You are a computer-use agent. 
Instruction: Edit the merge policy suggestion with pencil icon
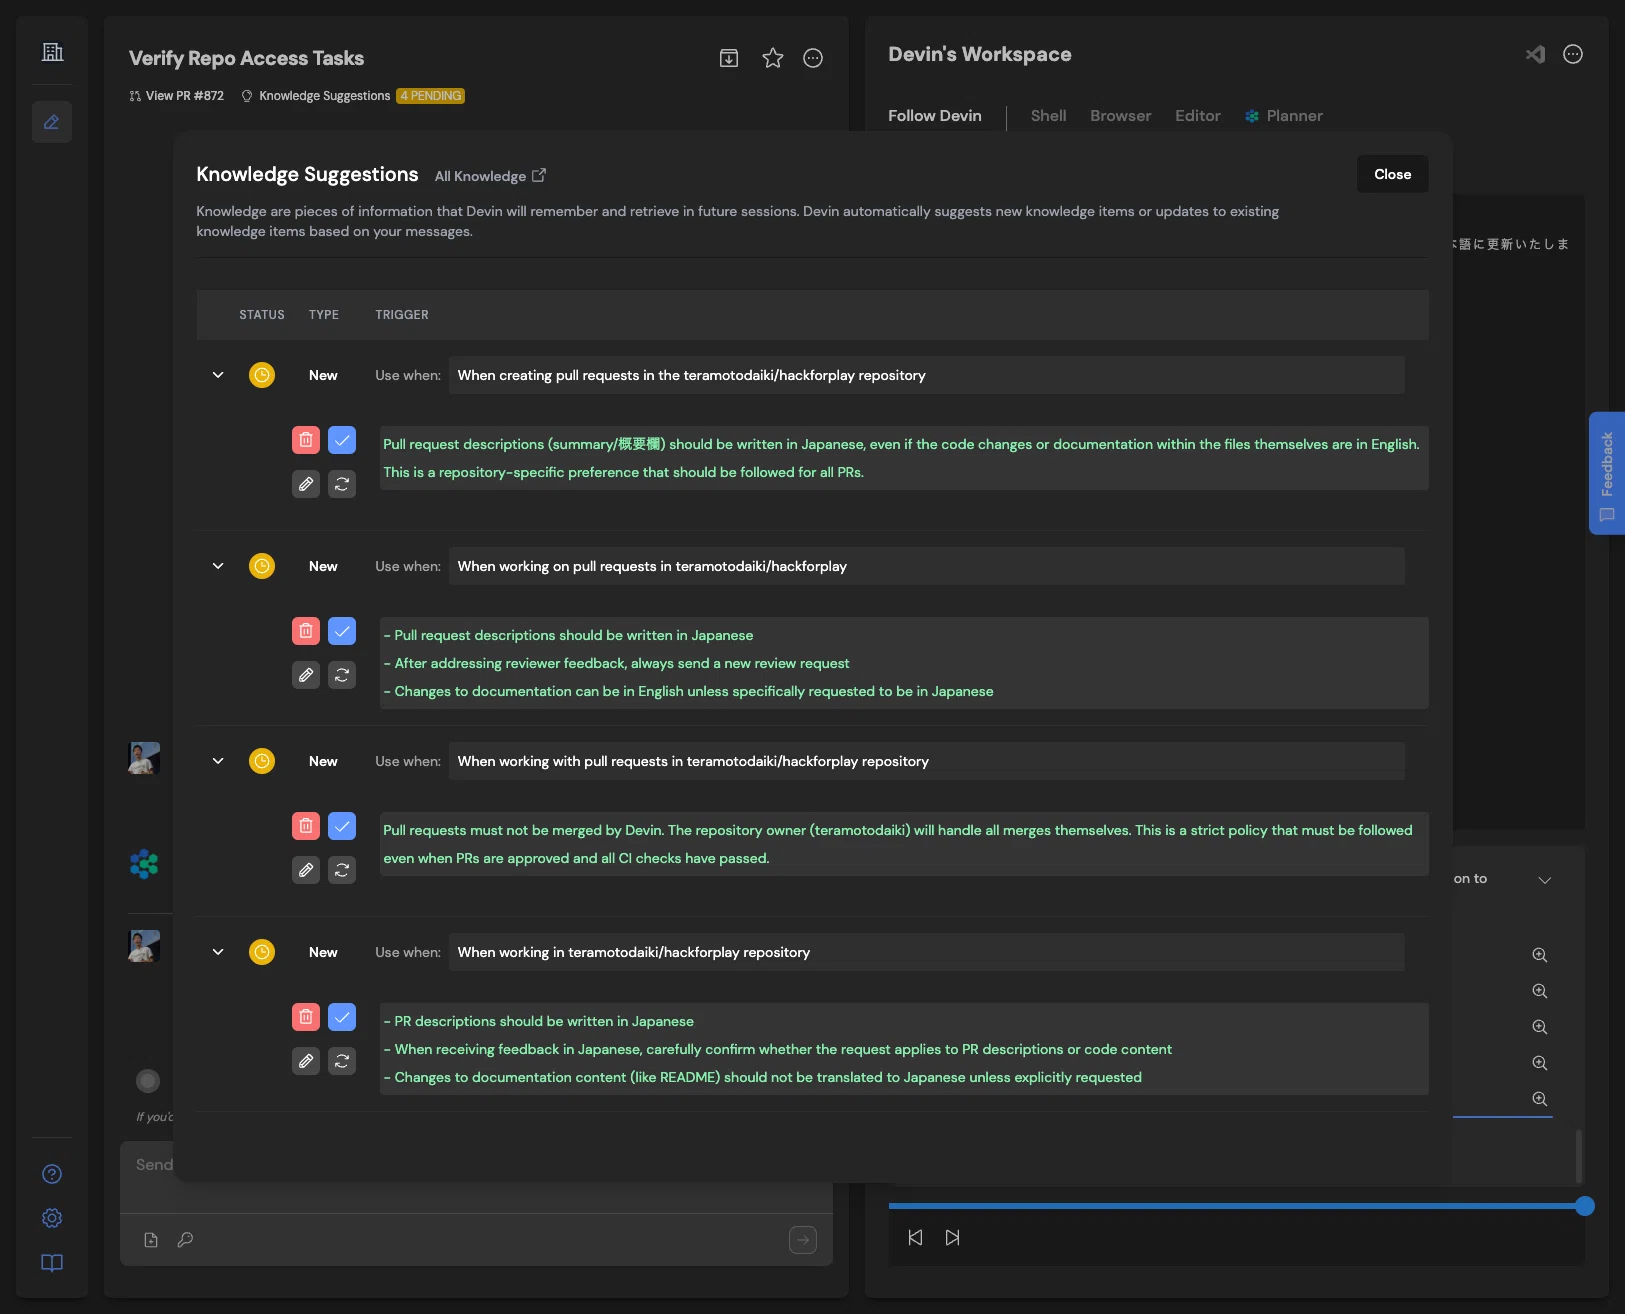click(306, 870)
